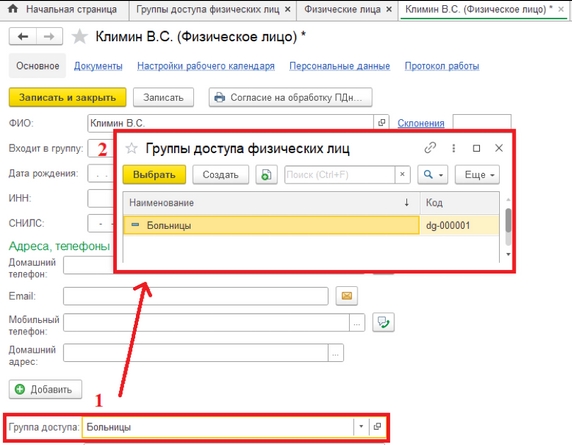
Task: Select the Основное section
Action: [x=38, y=66]
